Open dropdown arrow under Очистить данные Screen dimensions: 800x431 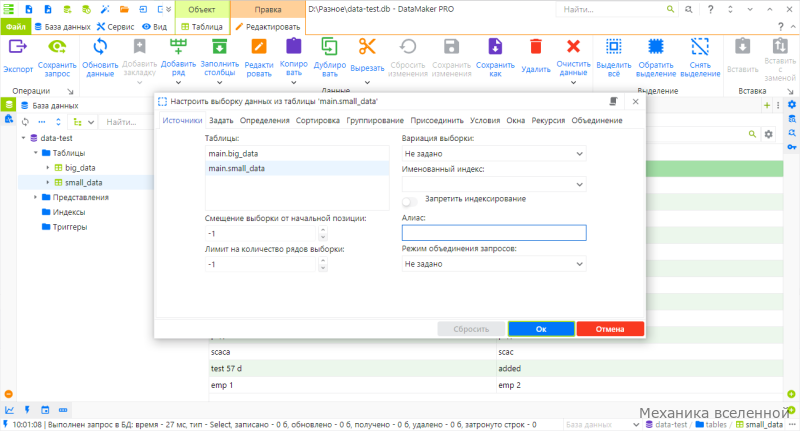click(573, 83)
